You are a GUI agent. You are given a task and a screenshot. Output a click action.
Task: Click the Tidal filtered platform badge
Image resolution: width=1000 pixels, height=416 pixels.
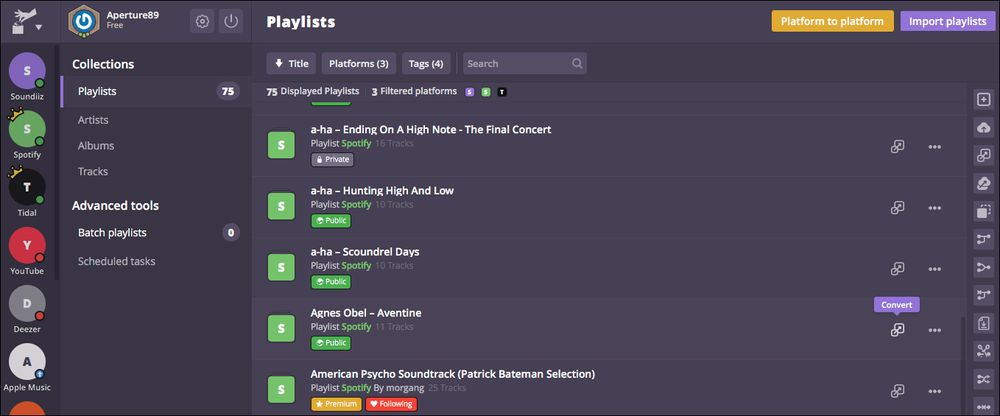coord(502,92)
